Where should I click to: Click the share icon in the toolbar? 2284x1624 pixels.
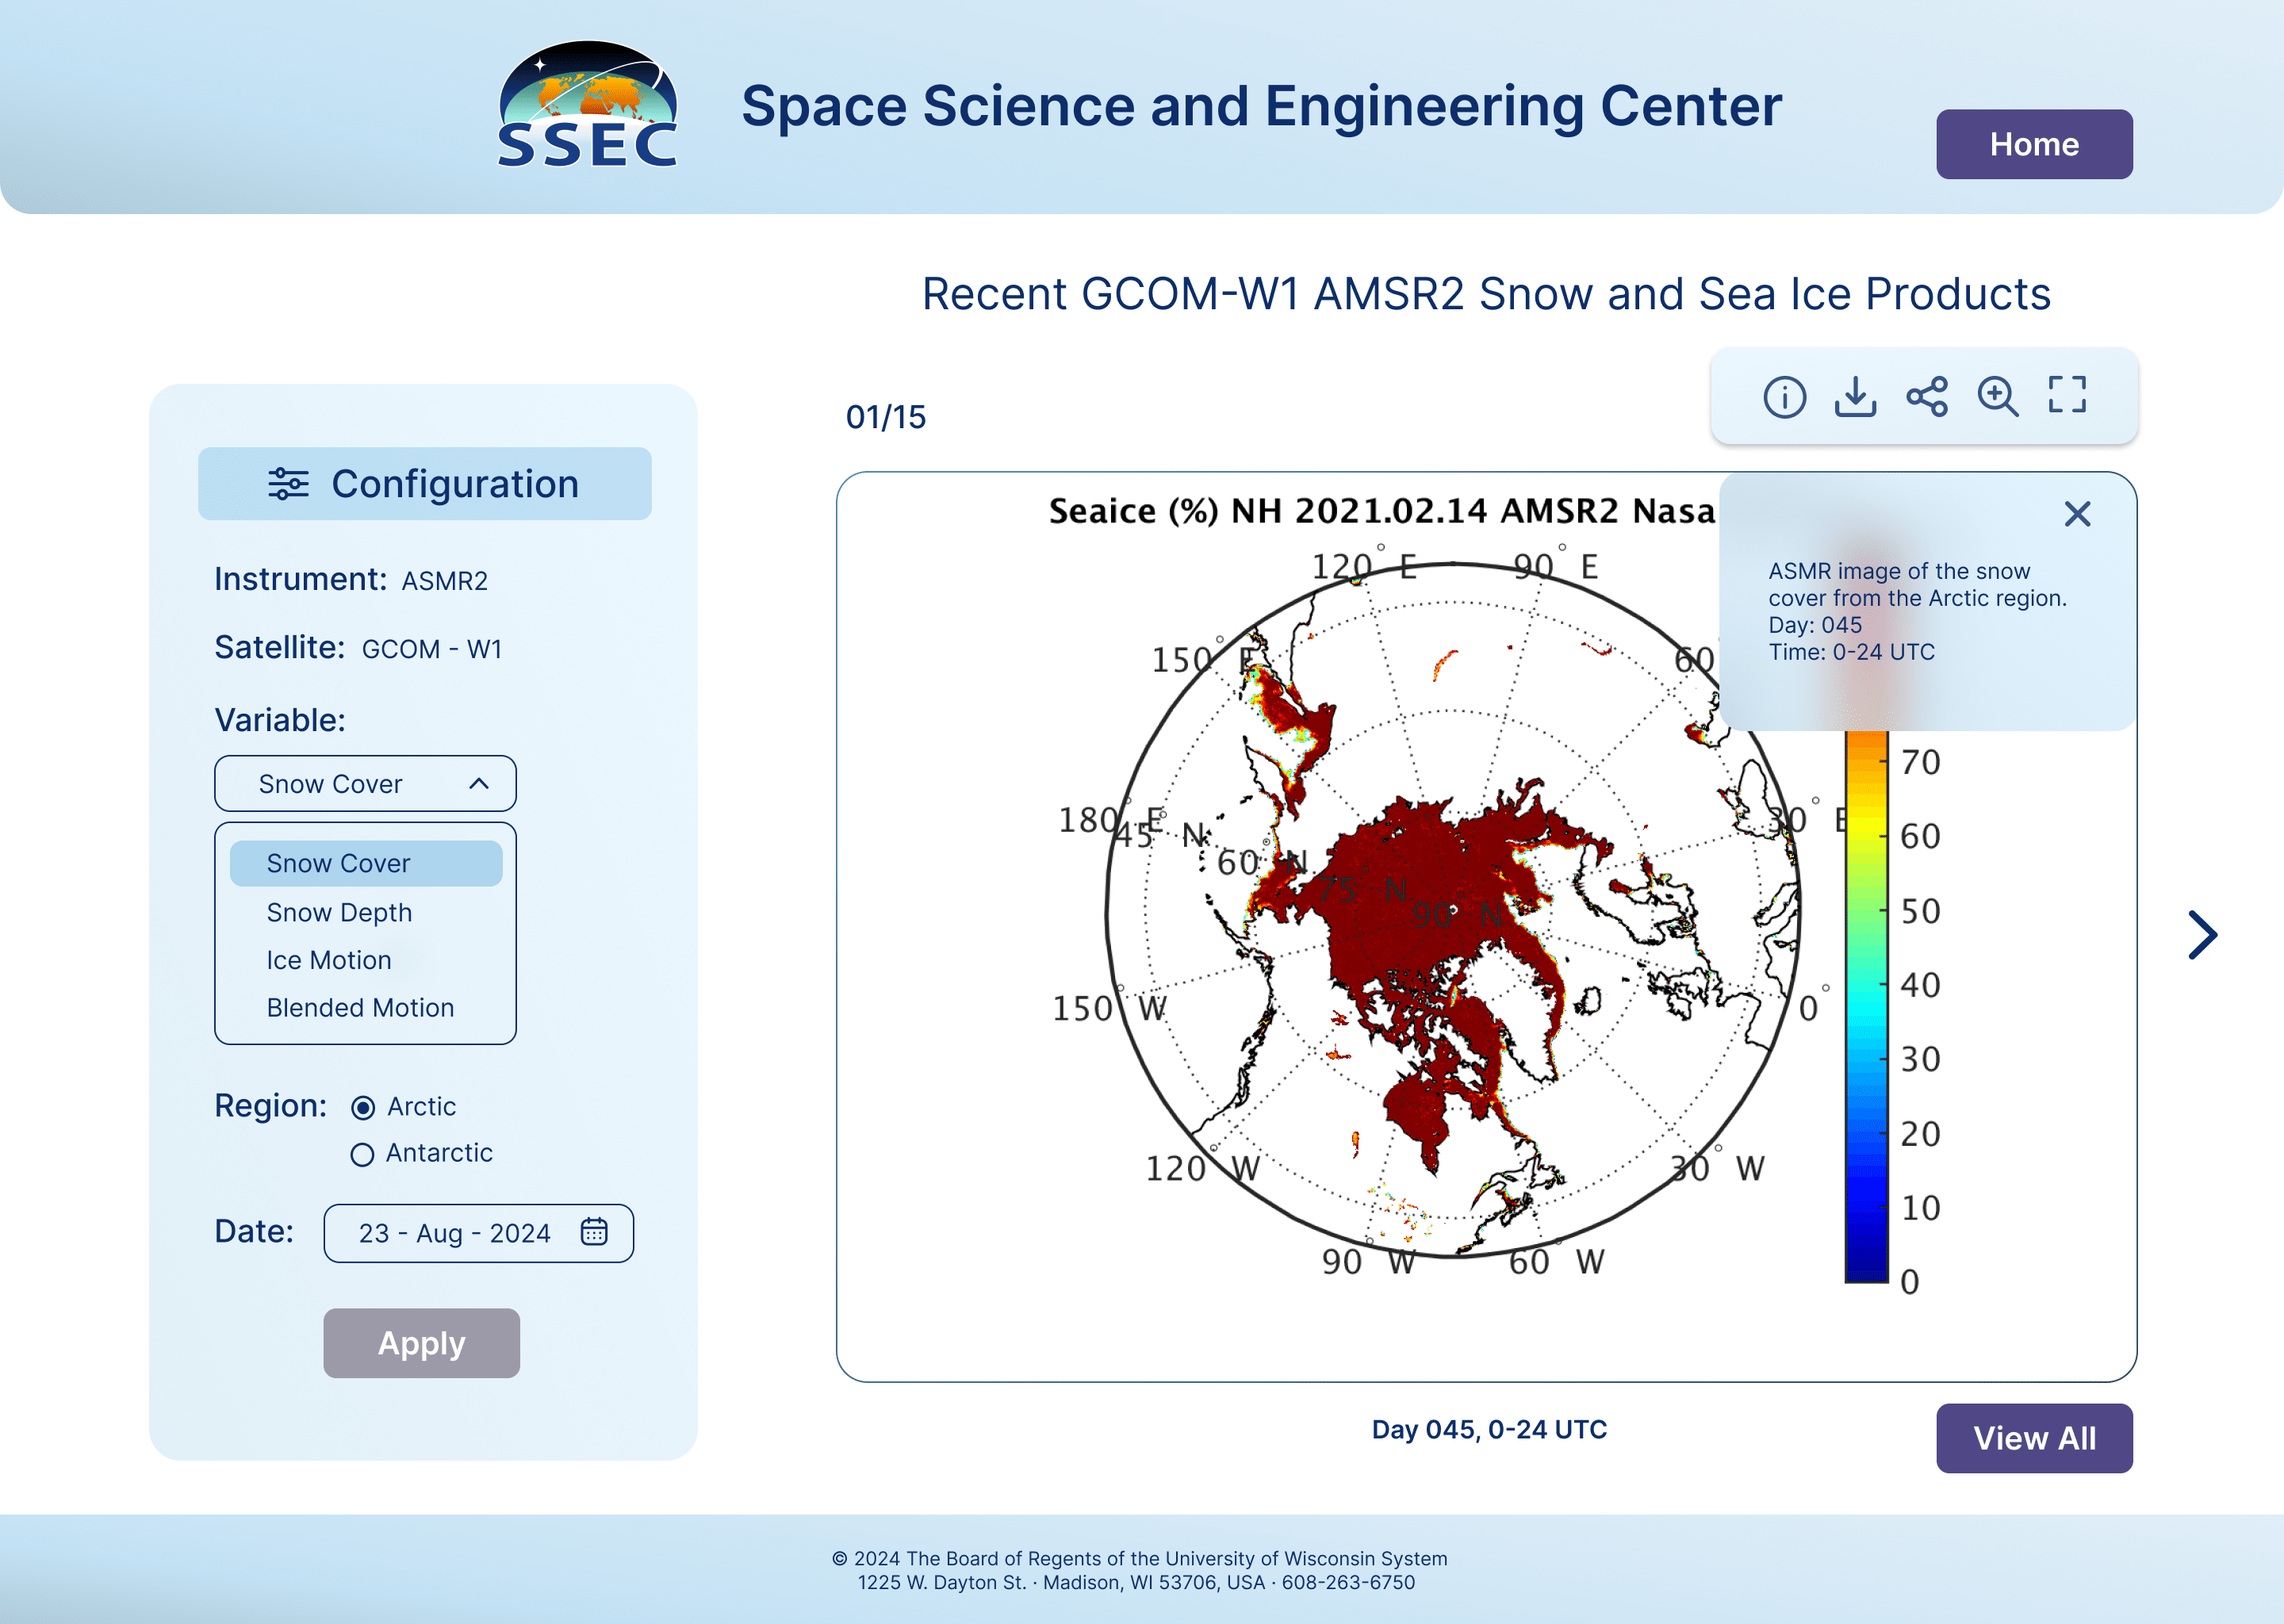pos(1926,396)
